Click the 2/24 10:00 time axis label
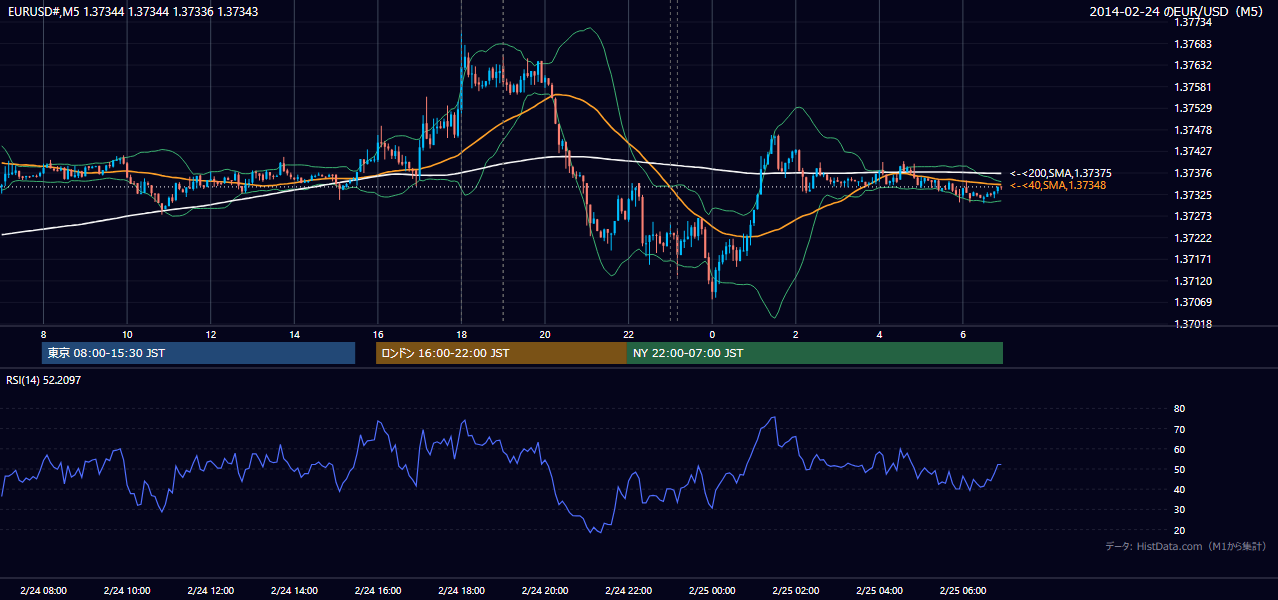 (127, 590)
